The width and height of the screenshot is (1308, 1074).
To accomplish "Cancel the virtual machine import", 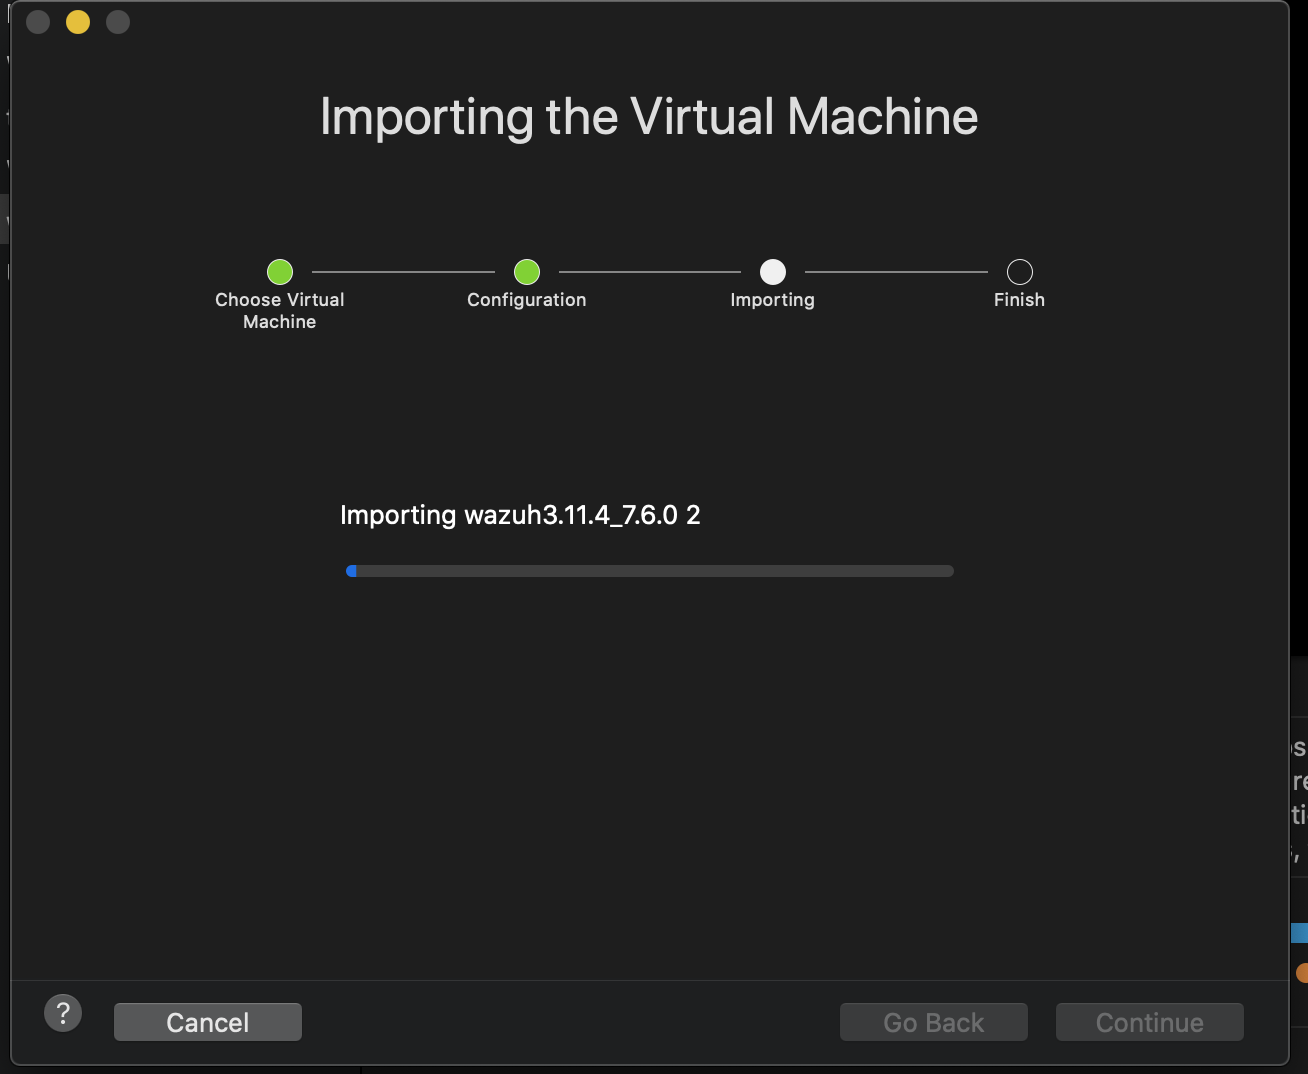I will click(x=207, y=1022).
